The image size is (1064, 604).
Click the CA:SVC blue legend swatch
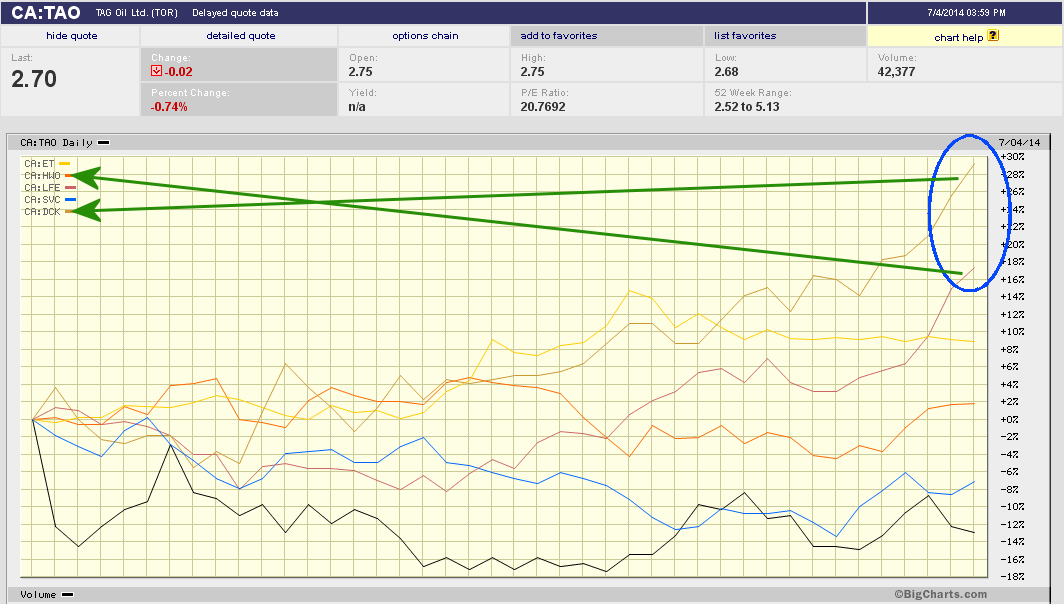71,200
